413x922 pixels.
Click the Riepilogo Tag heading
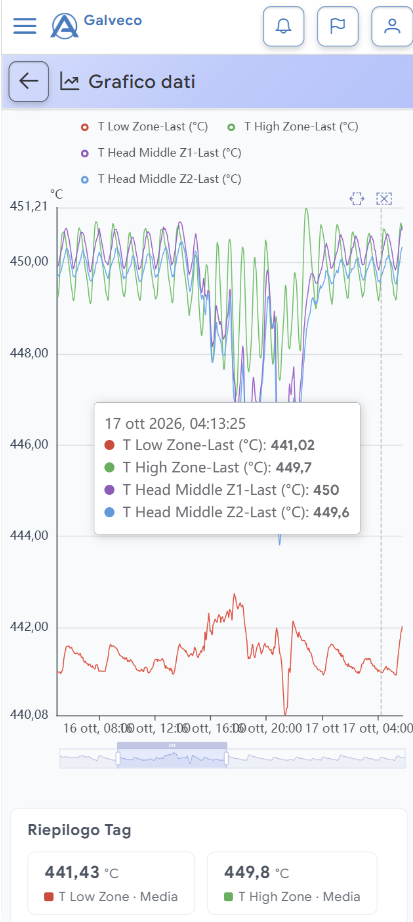pos(79,830)
